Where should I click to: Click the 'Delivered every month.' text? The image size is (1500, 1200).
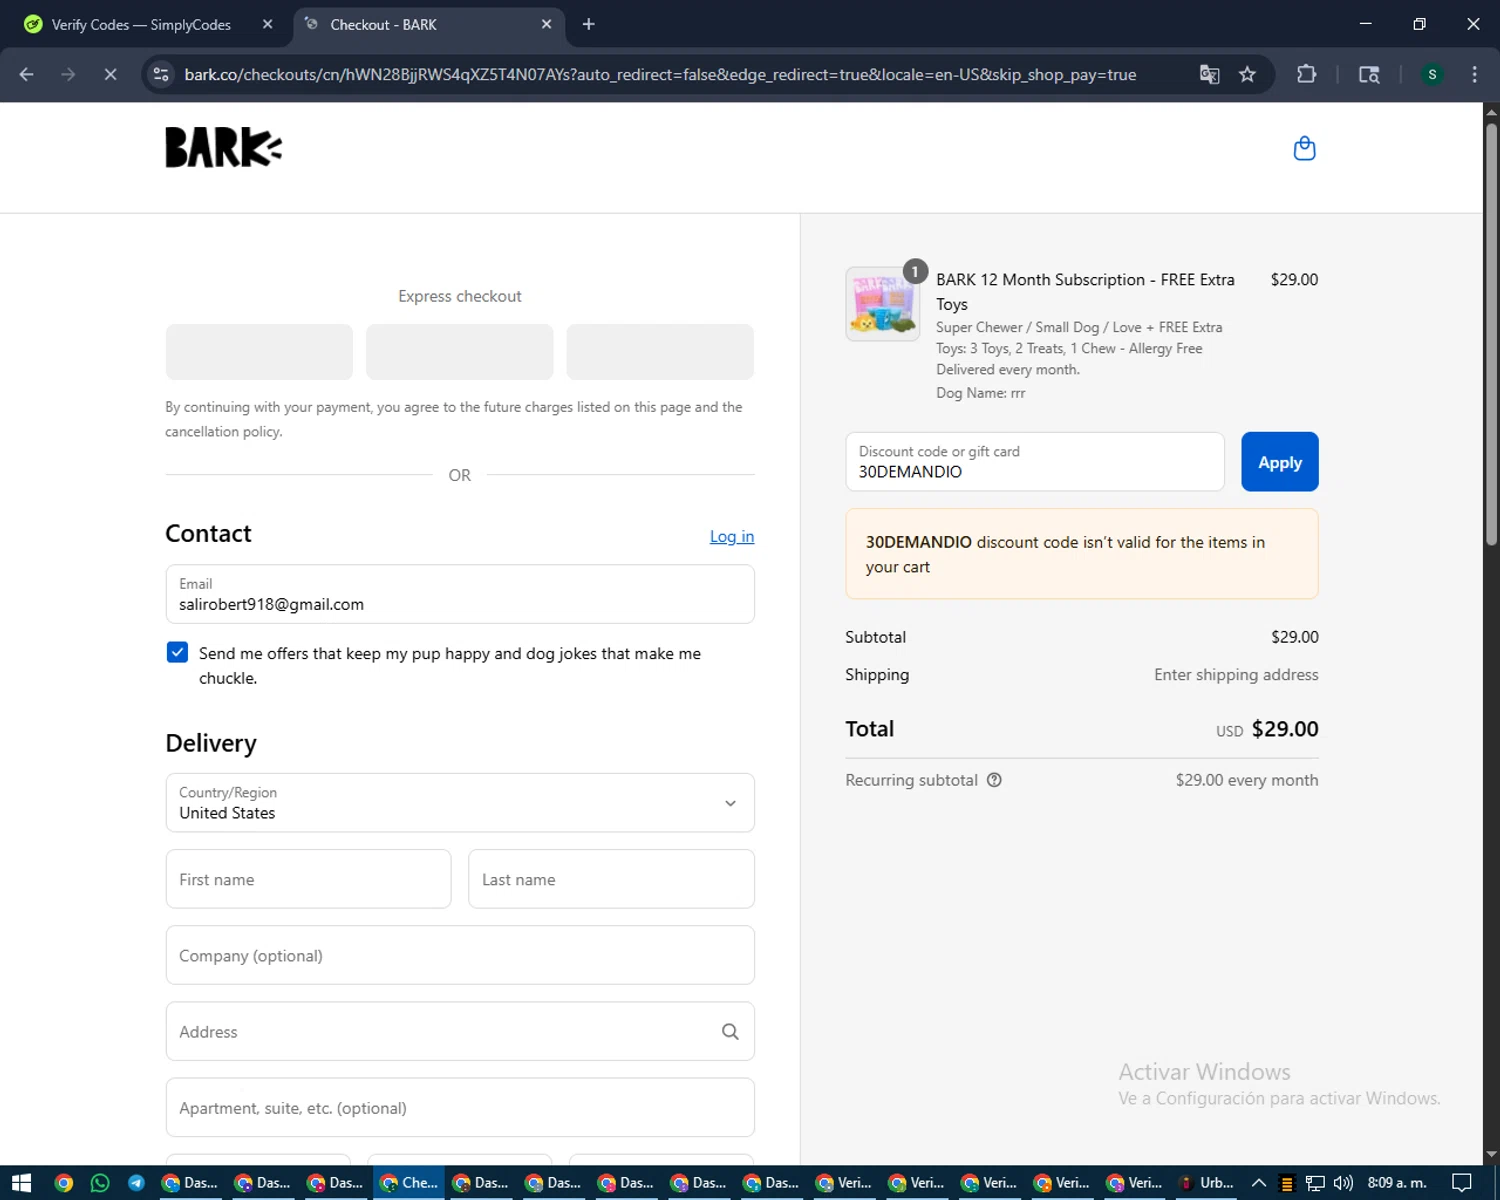click(x=1008, y=369)
